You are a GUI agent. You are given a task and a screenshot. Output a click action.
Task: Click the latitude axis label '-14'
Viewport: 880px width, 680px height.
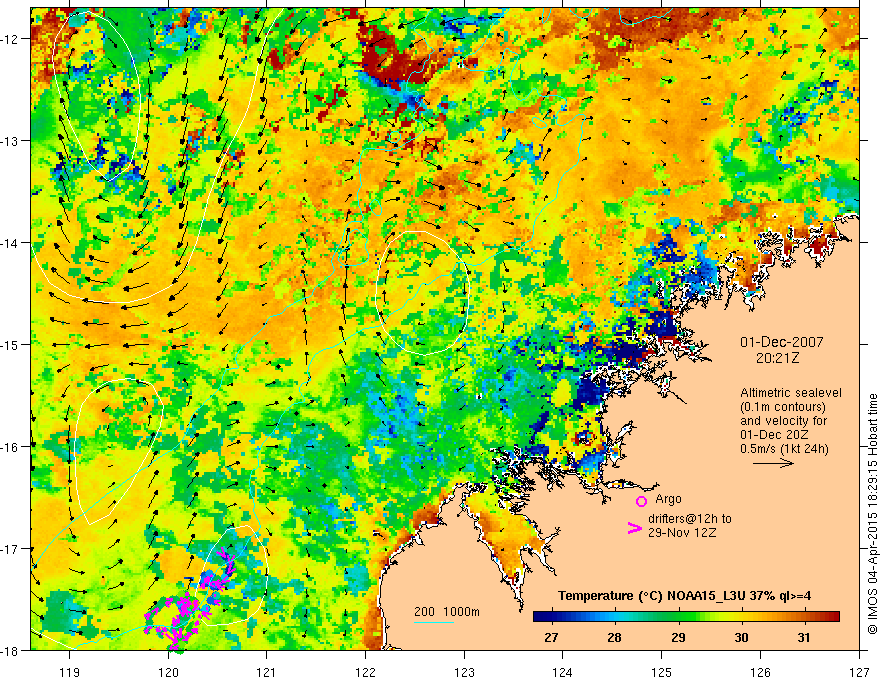coord(11,243)
